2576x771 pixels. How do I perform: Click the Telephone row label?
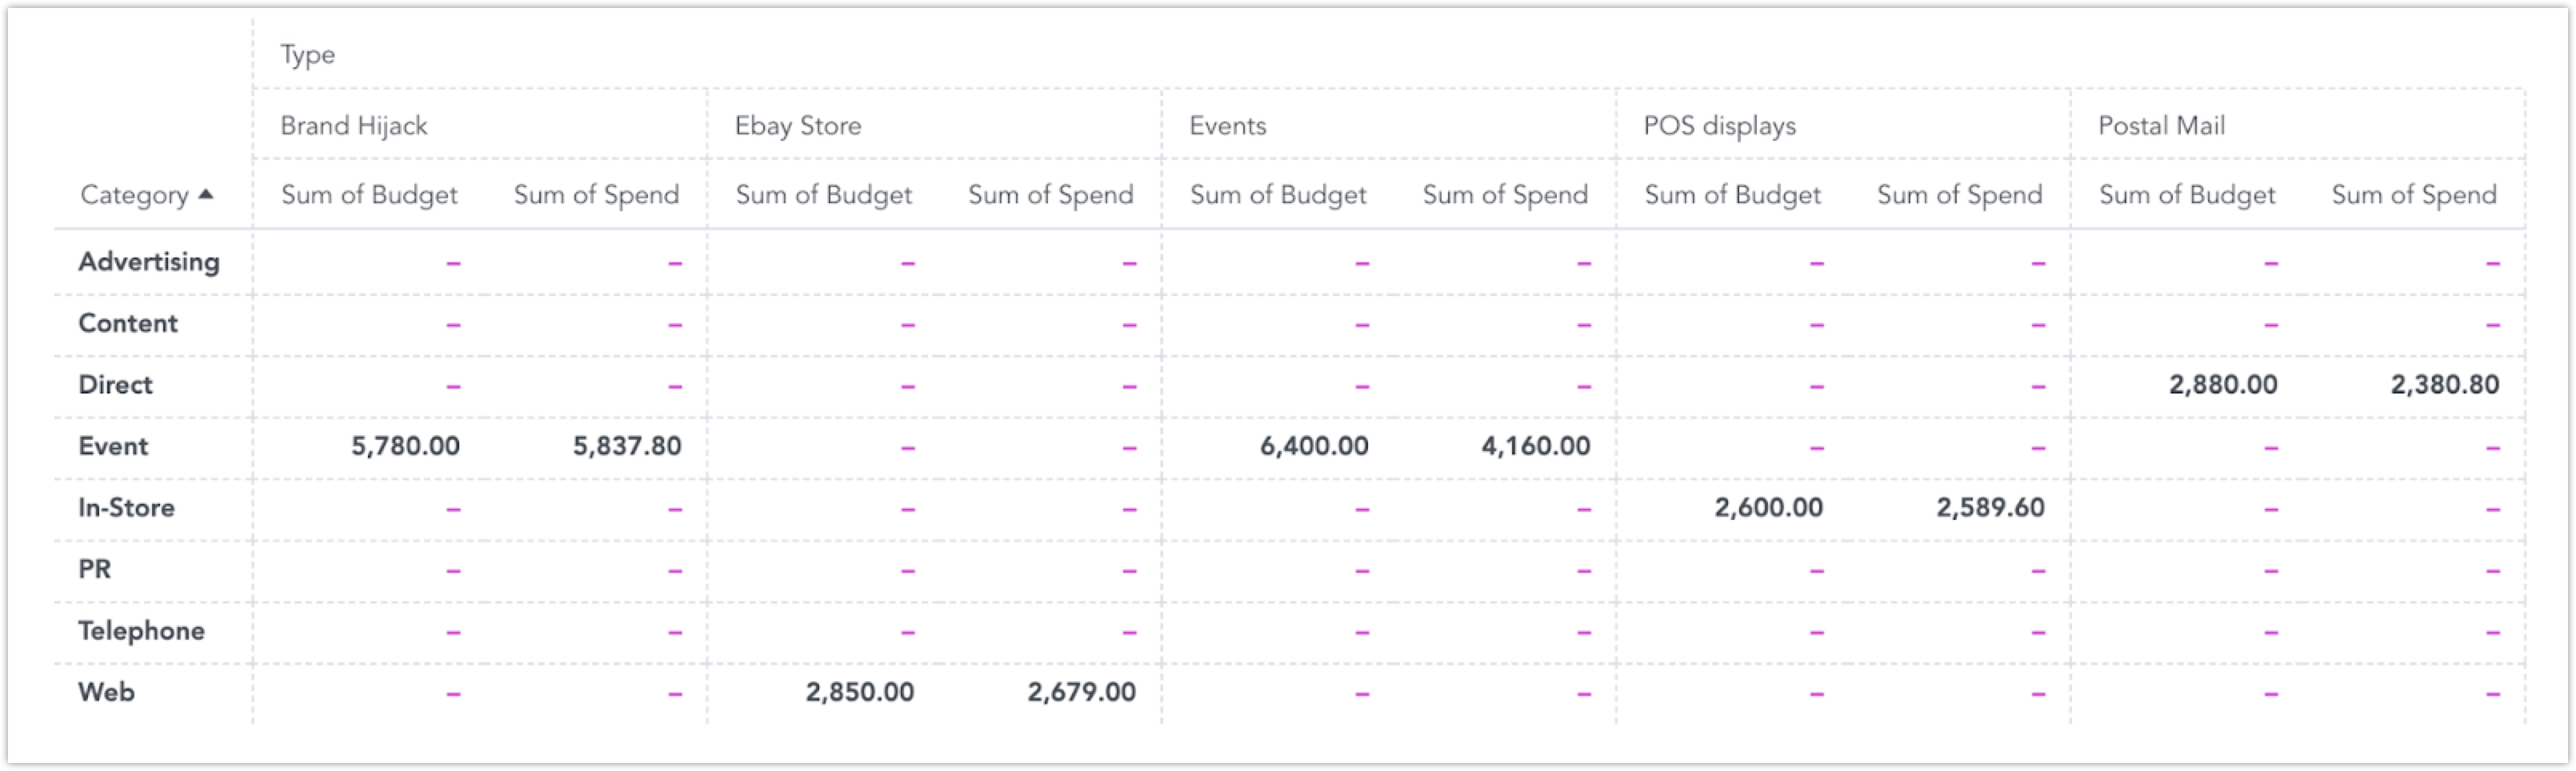[141, 631]
